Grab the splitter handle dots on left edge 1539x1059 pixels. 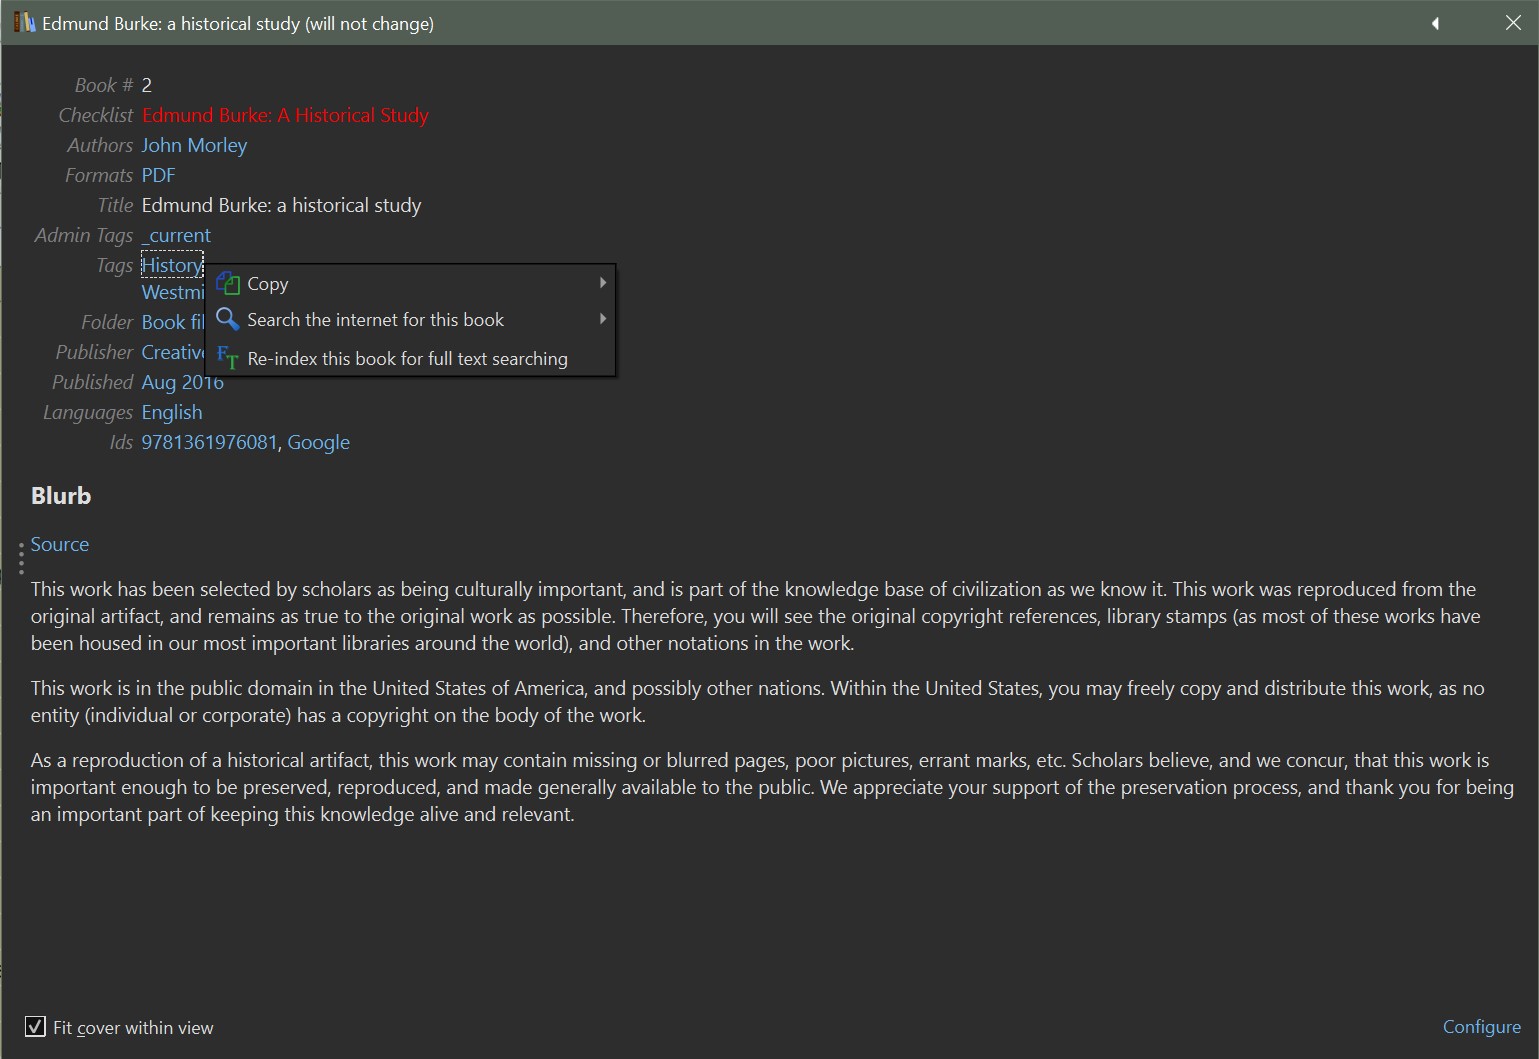point(21,558)
